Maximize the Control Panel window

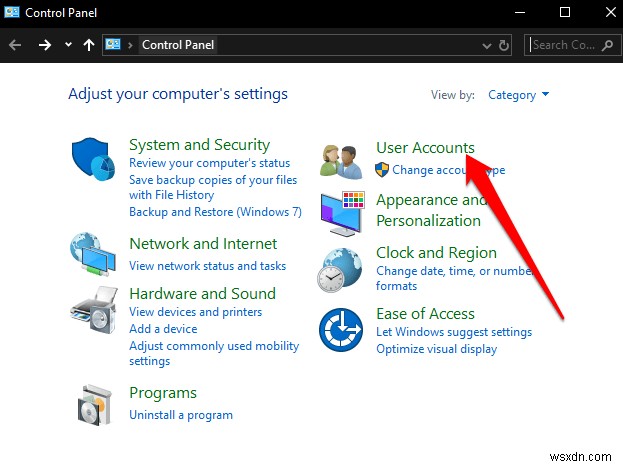(x=565, y=12)
